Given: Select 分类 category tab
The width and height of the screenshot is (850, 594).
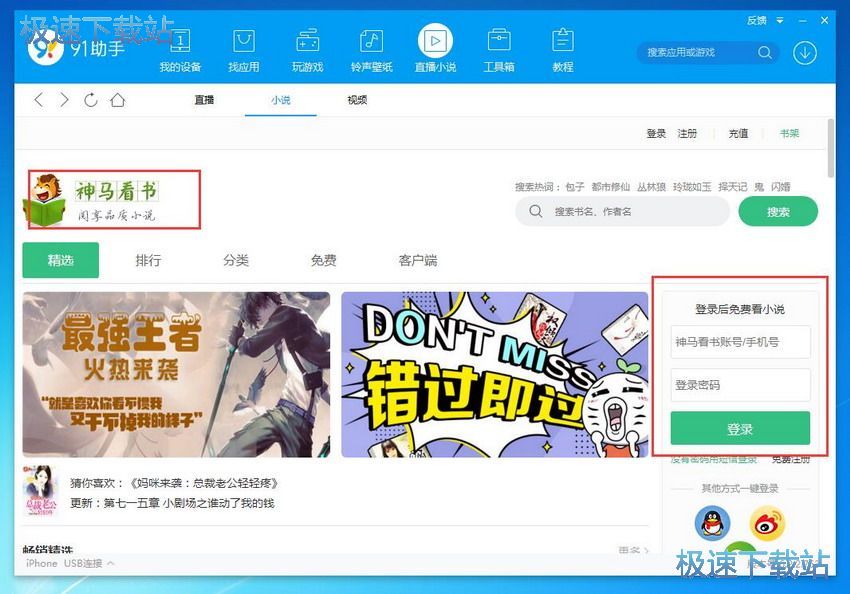Looking at the screenshot, I should [x=236, y=260].
